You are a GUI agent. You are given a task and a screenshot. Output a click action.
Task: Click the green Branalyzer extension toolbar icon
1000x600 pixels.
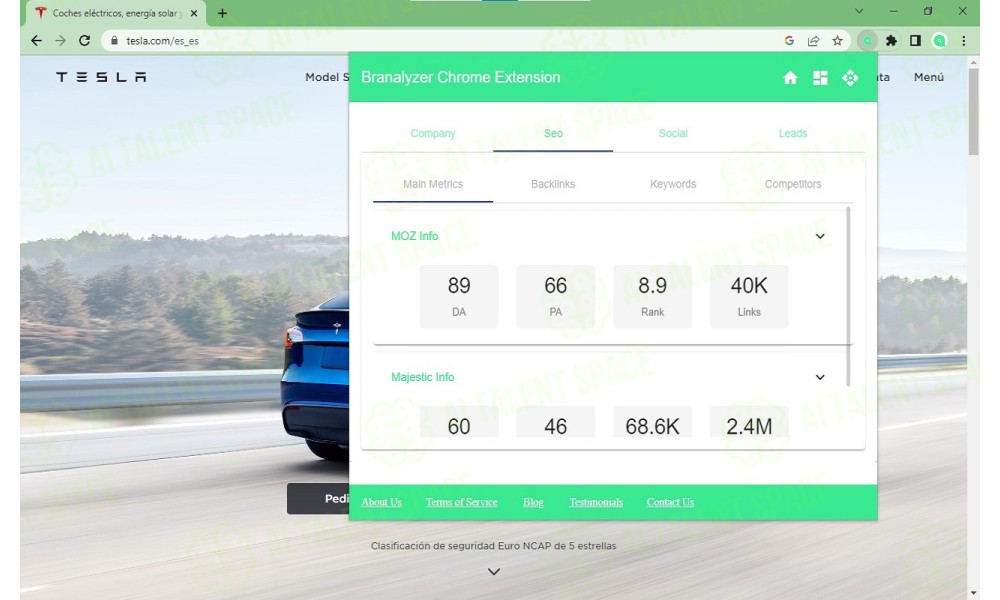pos(867,41)
